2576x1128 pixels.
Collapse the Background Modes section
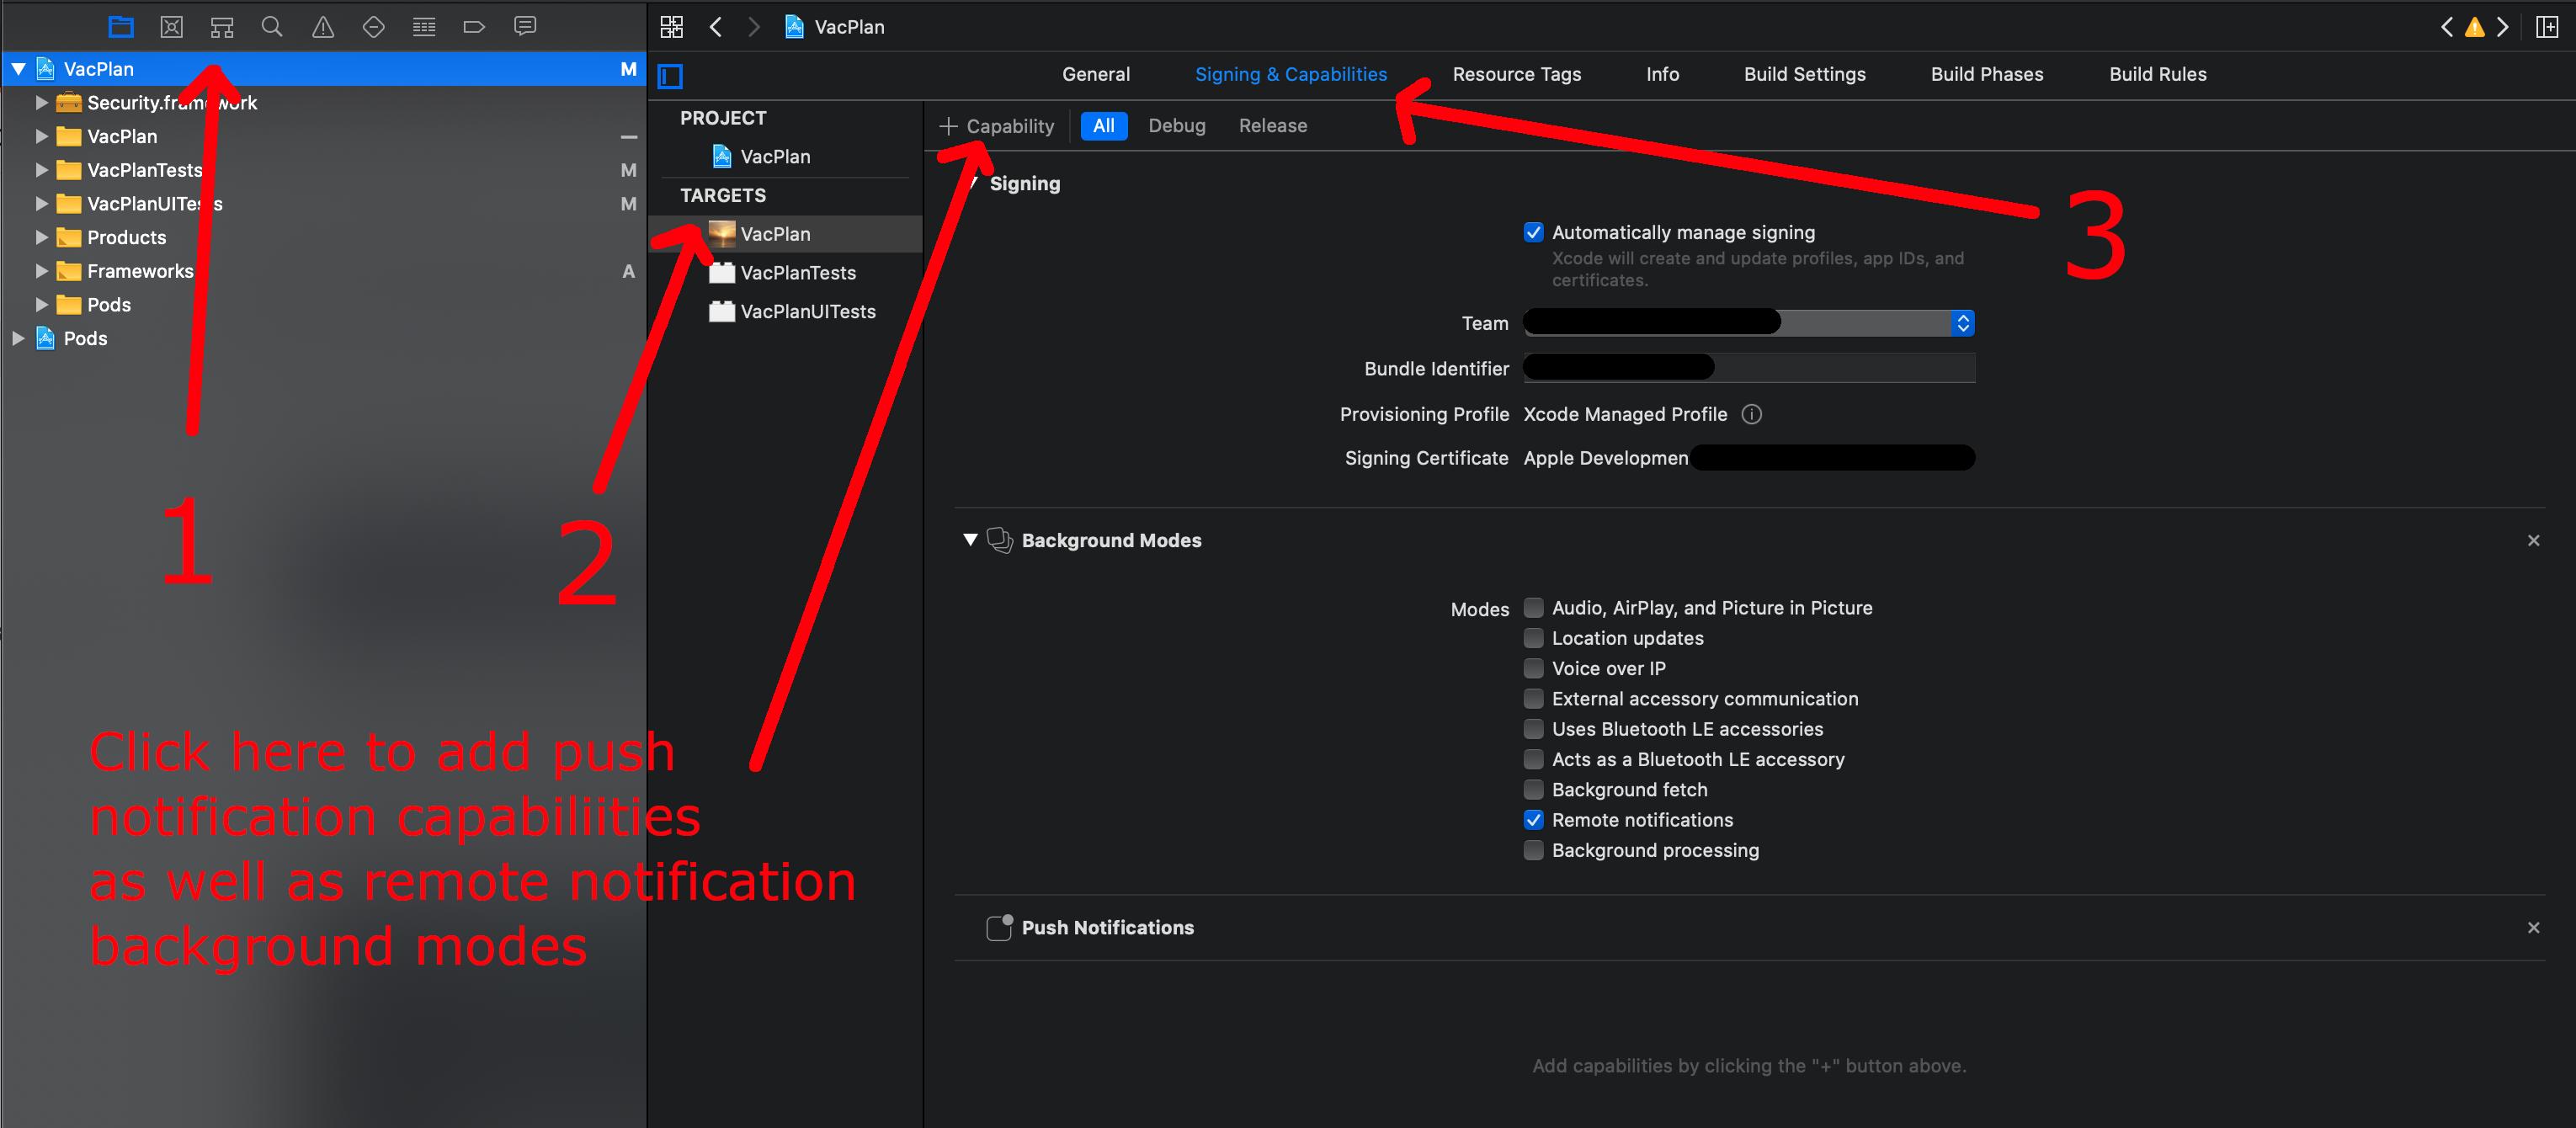pos(969,540)
